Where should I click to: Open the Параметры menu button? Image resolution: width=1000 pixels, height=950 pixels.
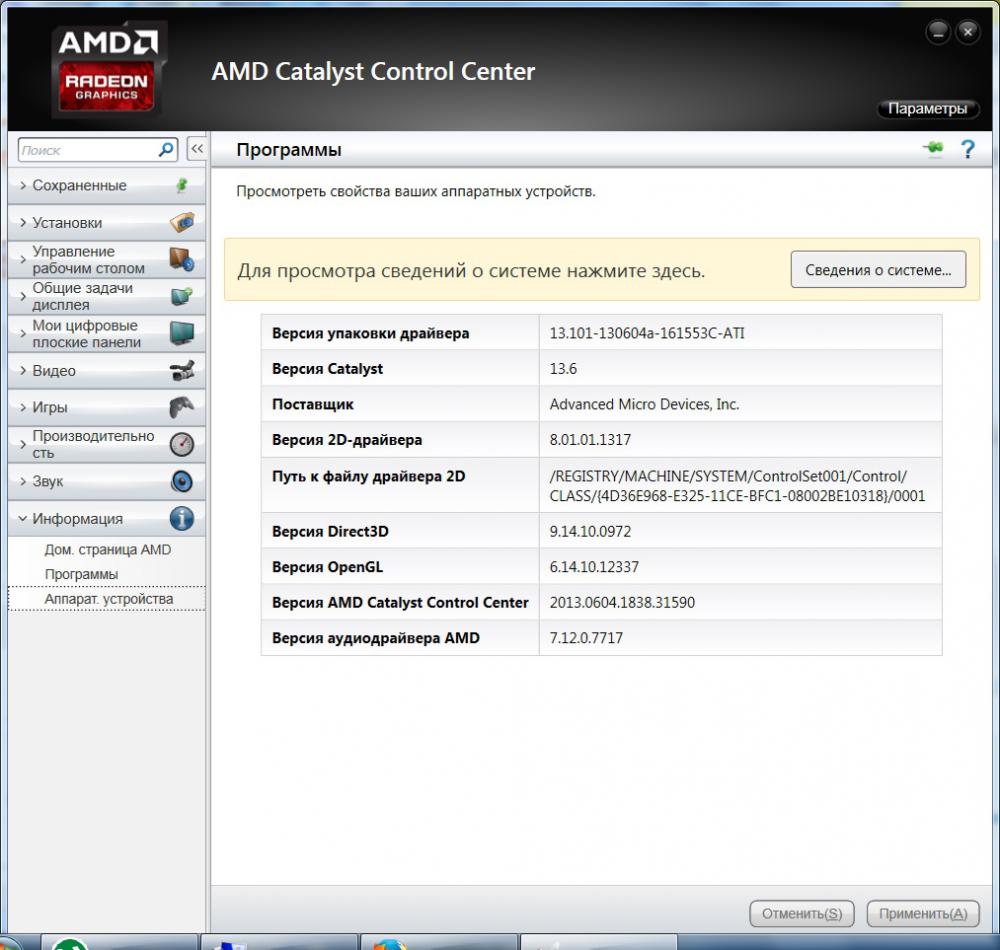coord(927,109)
